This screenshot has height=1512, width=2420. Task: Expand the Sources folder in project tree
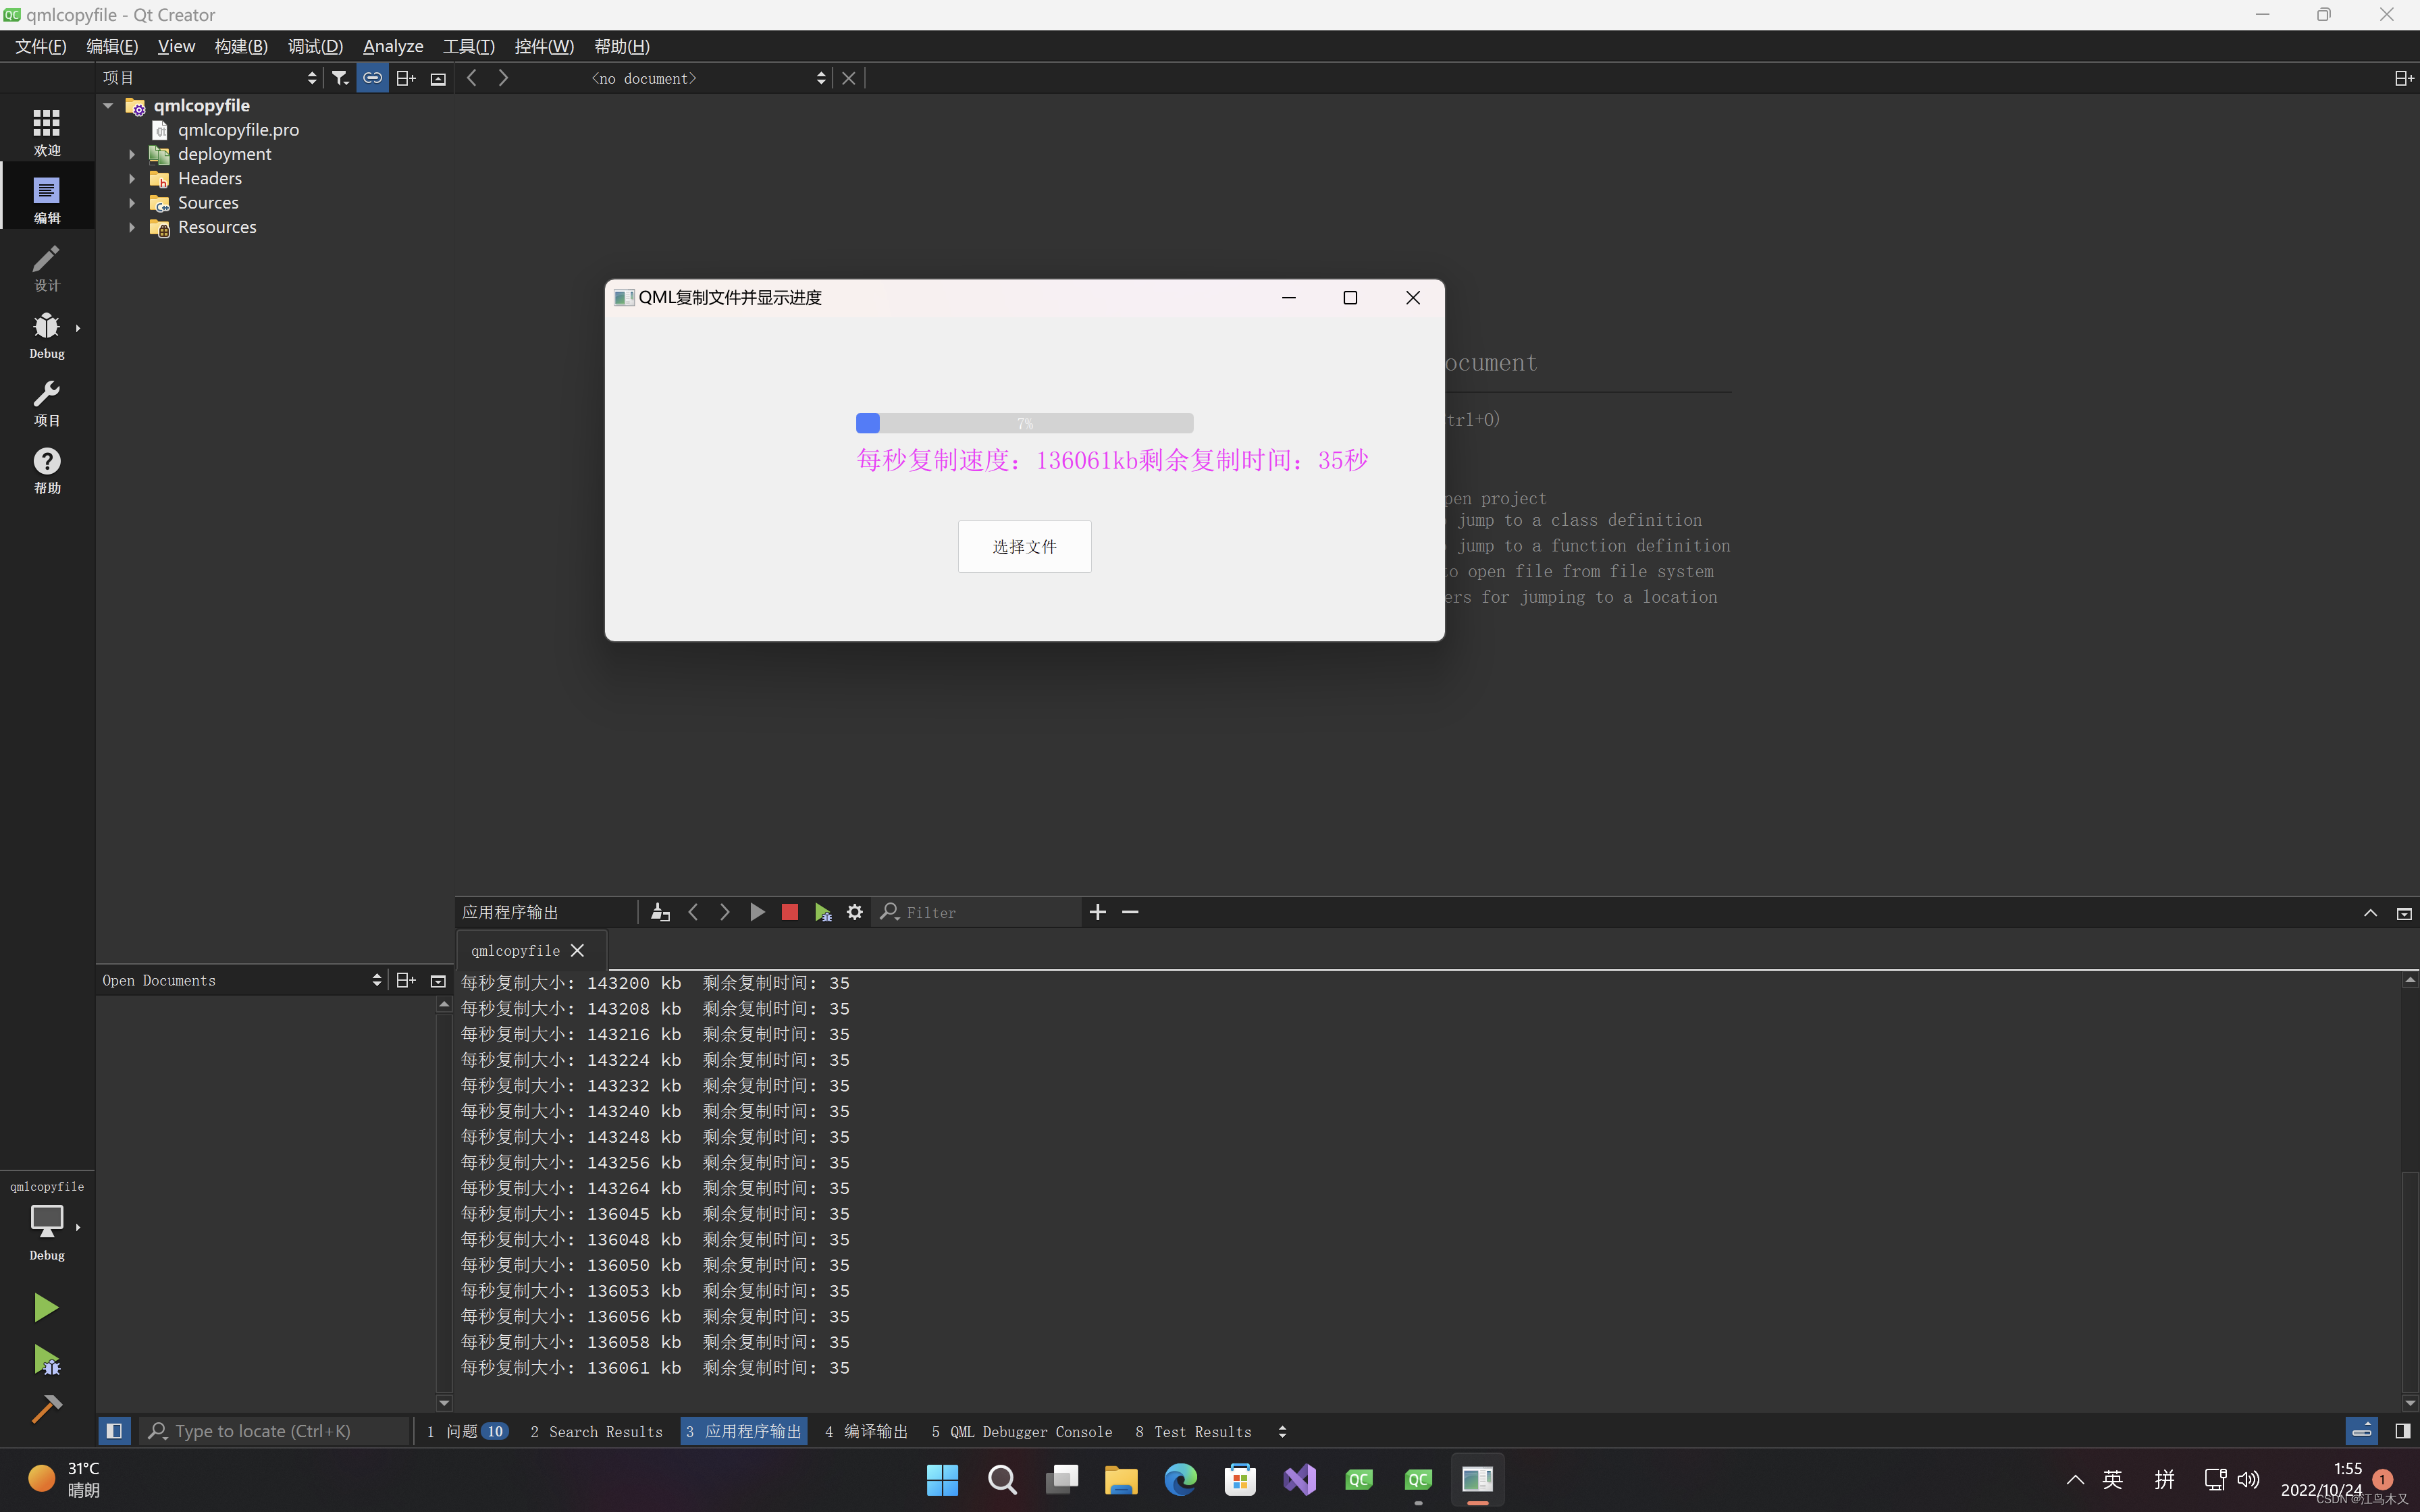132,203
